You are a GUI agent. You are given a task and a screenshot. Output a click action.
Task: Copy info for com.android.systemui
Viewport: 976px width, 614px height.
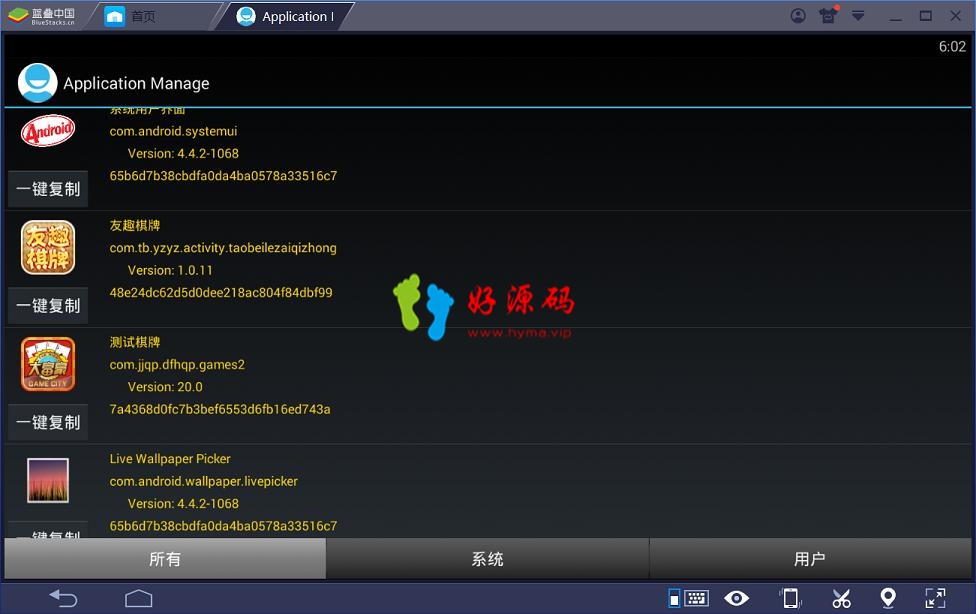48,189
